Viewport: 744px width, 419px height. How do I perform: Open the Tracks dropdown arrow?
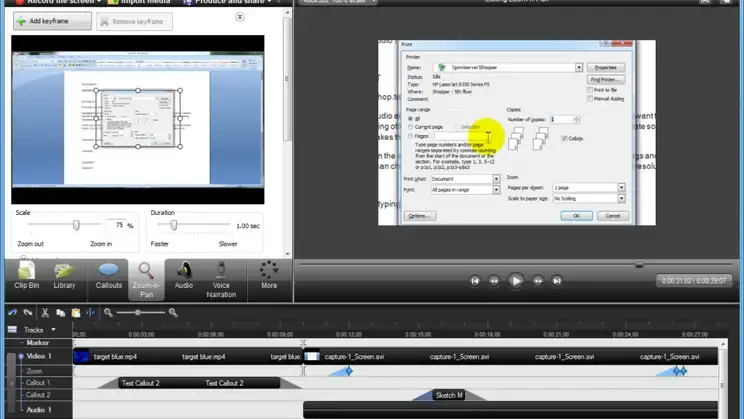tap(53, 329)
